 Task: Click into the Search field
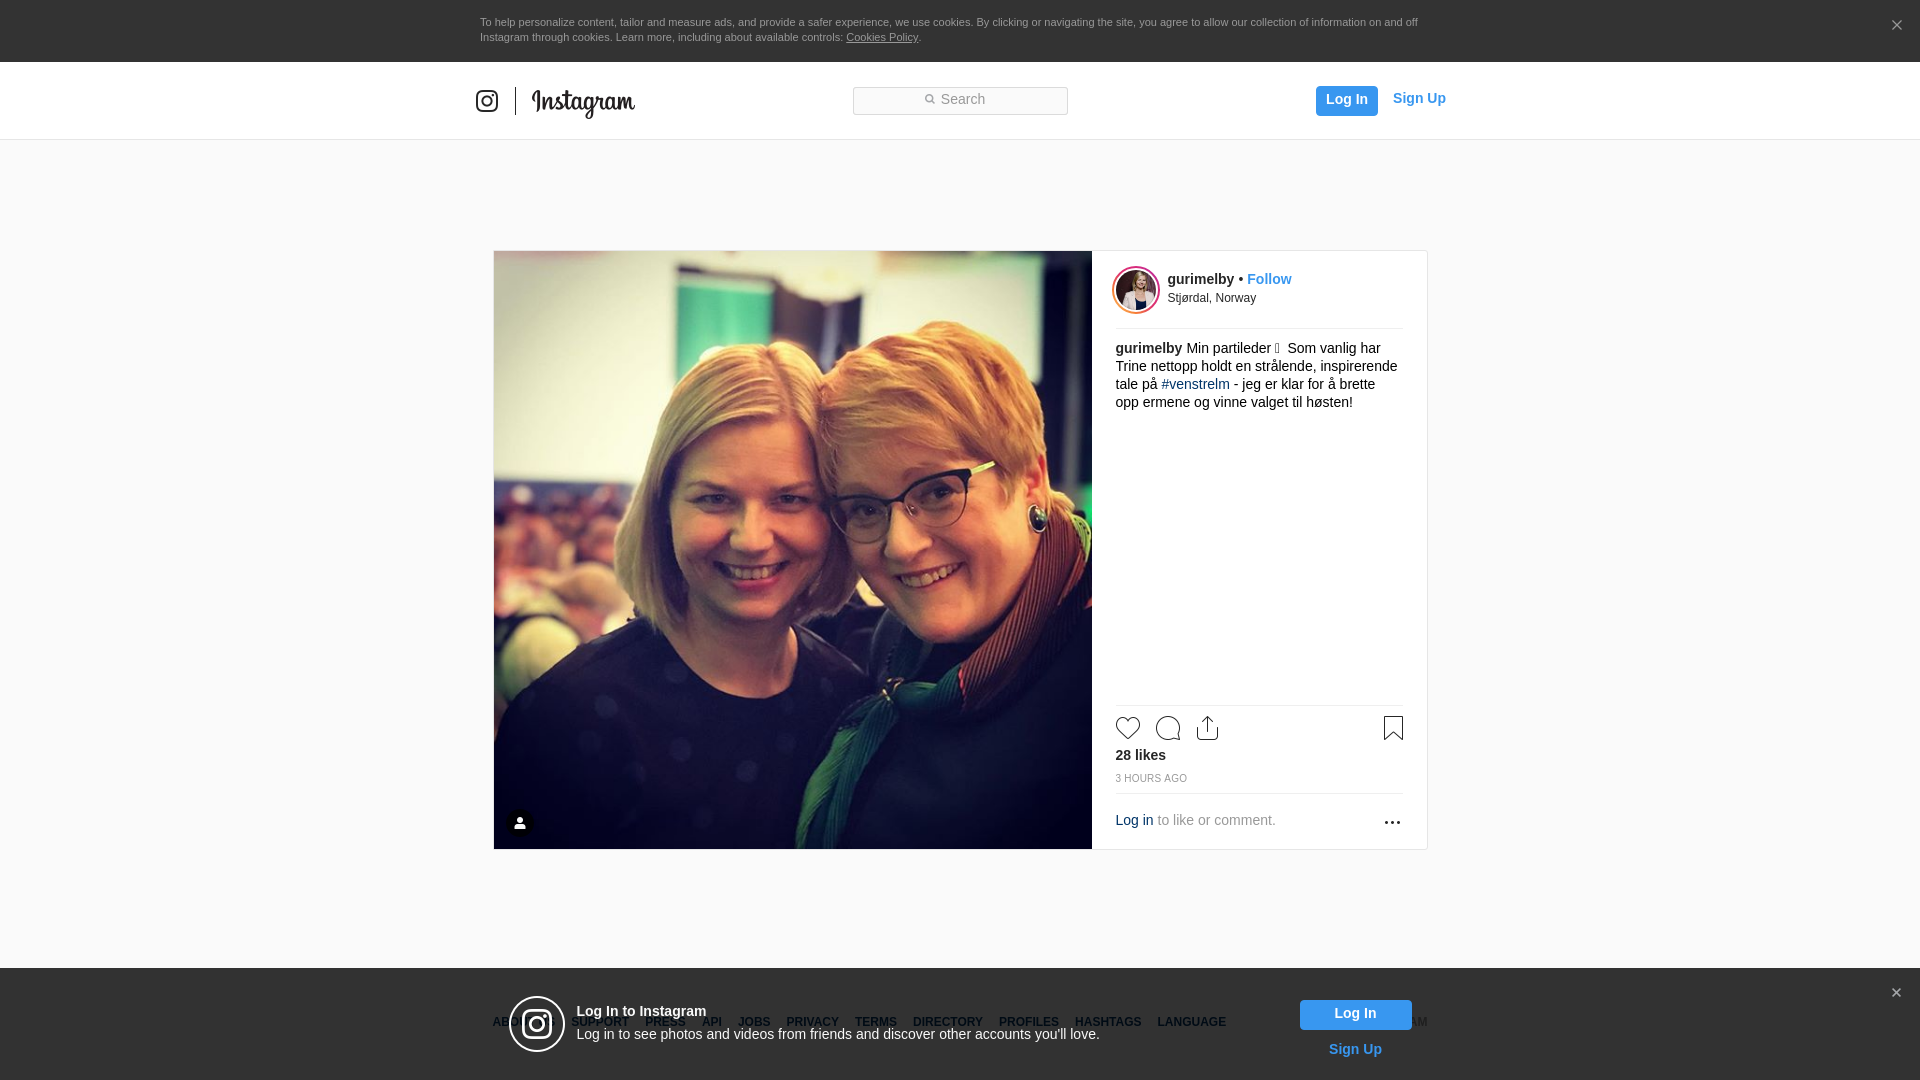960,101
